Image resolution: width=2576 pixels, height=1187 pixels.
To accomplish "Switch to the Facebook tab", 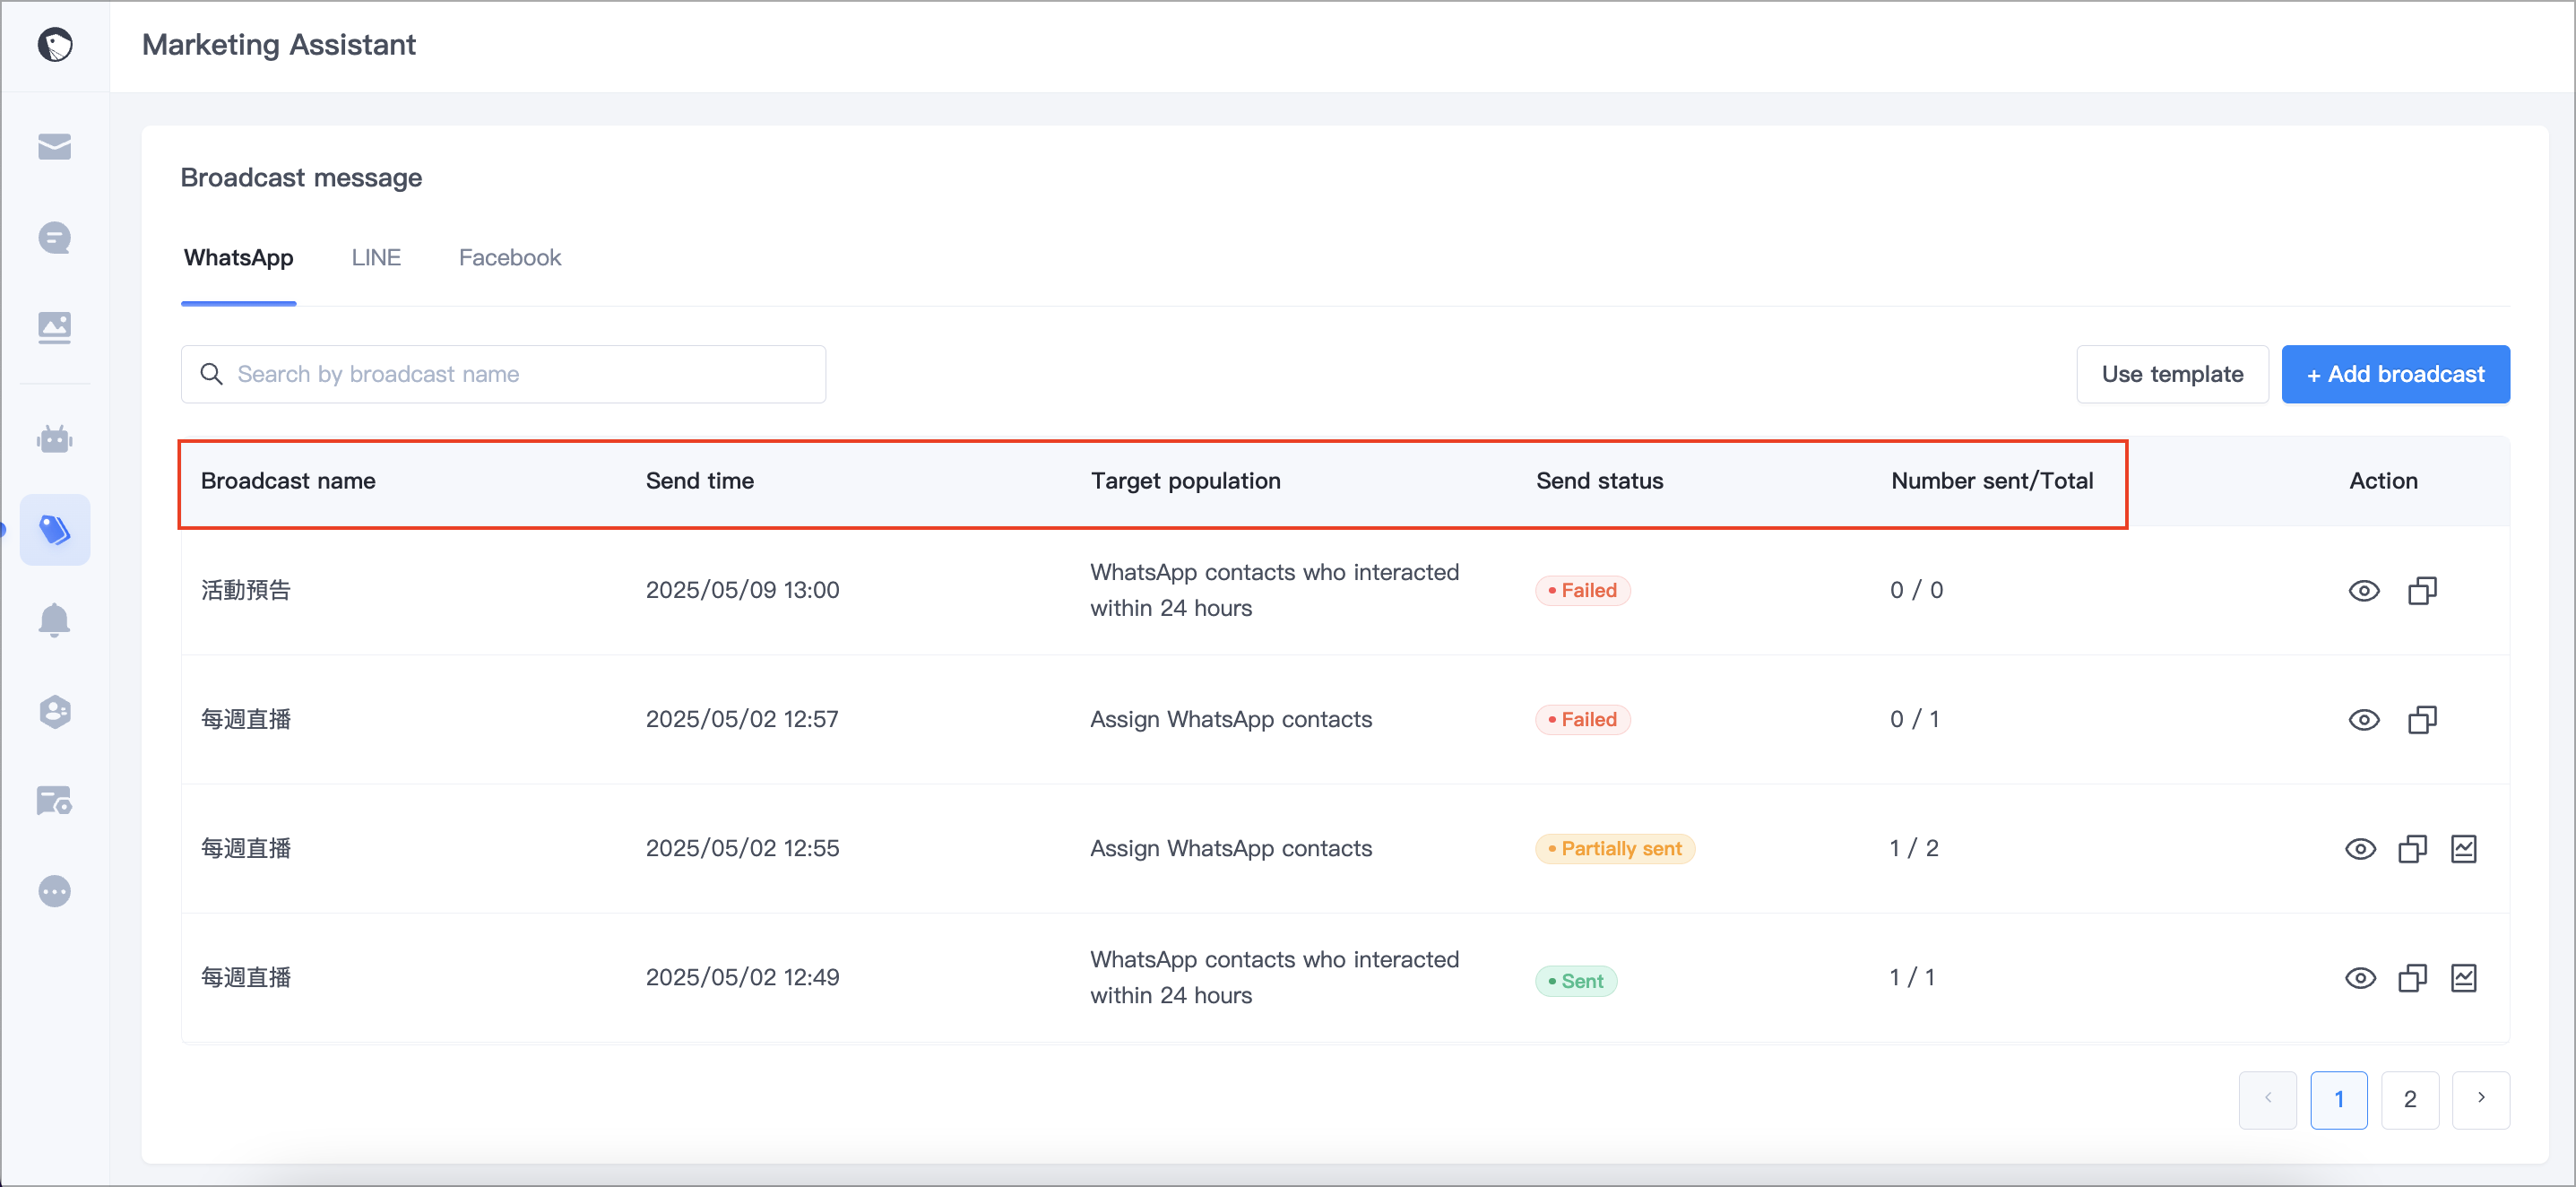I will point(510,258).
